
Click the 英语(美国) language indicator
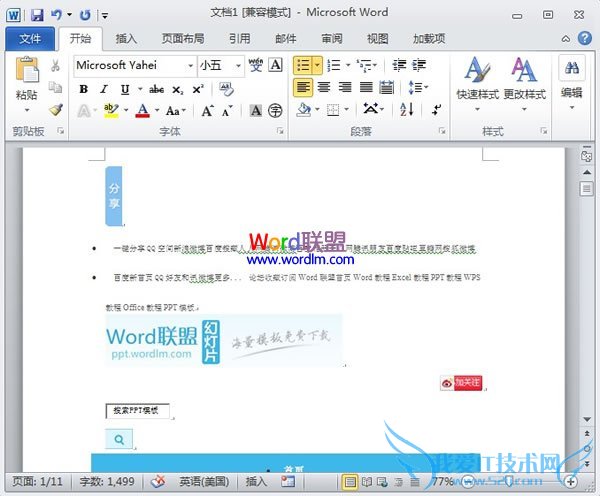[204, 481]
